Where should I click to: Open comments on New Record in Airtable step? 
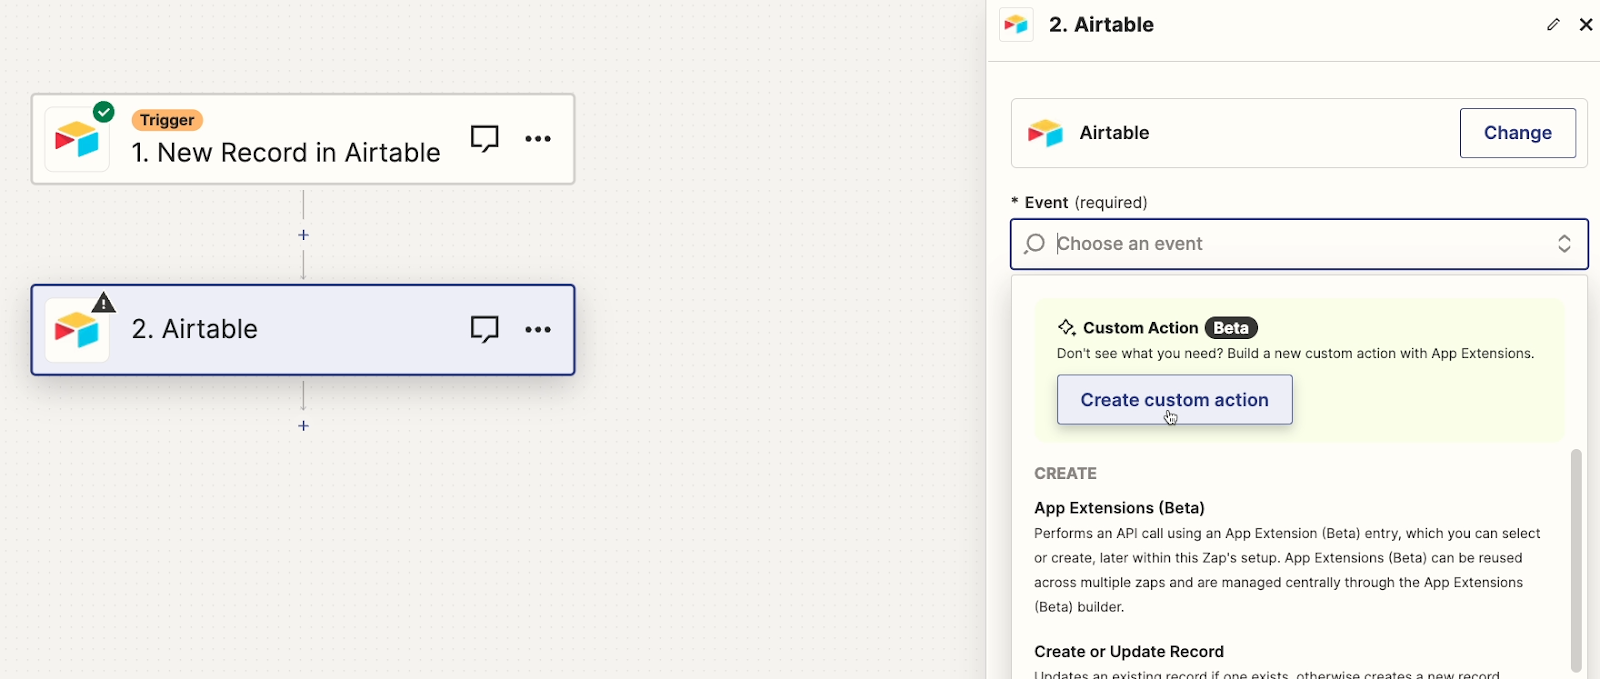[485, 138]
